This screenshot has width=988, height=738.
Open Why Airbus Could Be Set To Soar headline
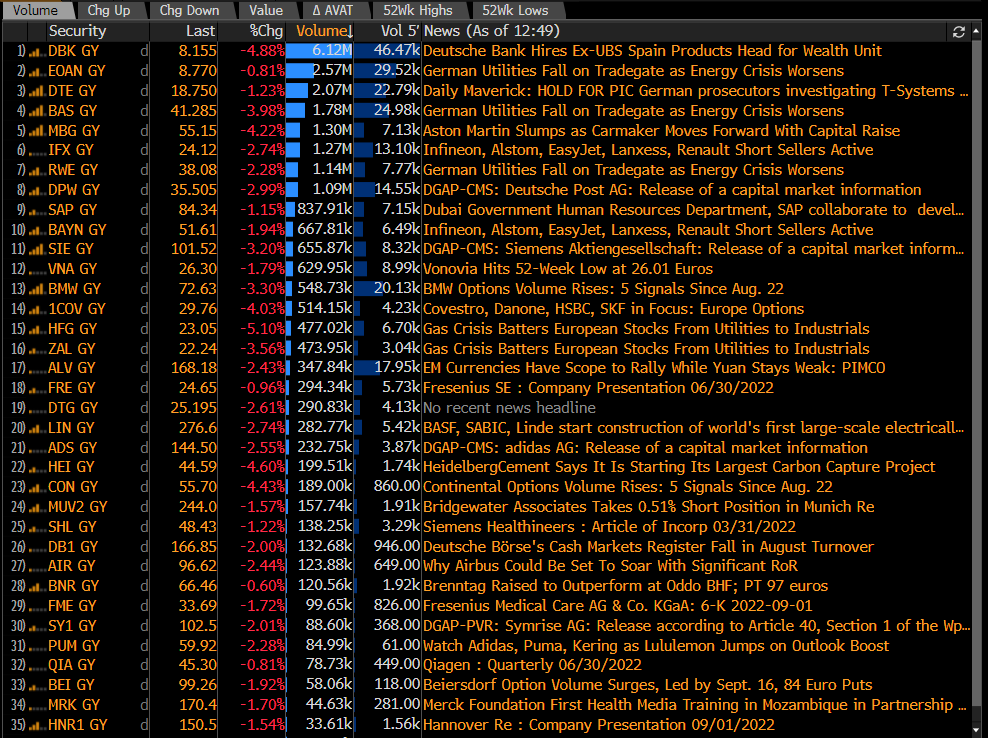611,566
